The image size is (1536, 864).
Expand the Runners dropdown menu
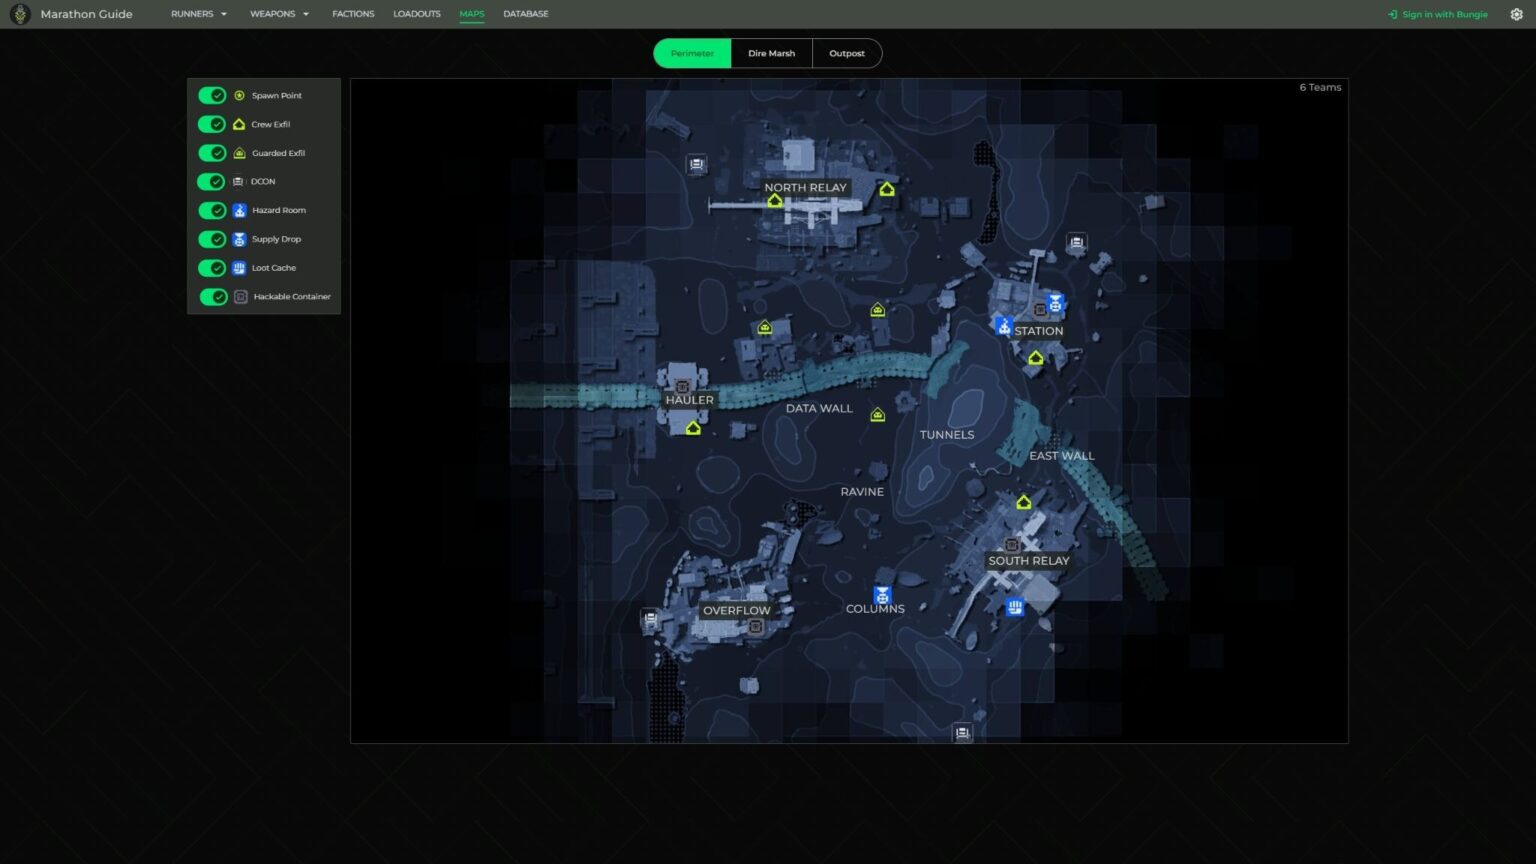(199, 14)
